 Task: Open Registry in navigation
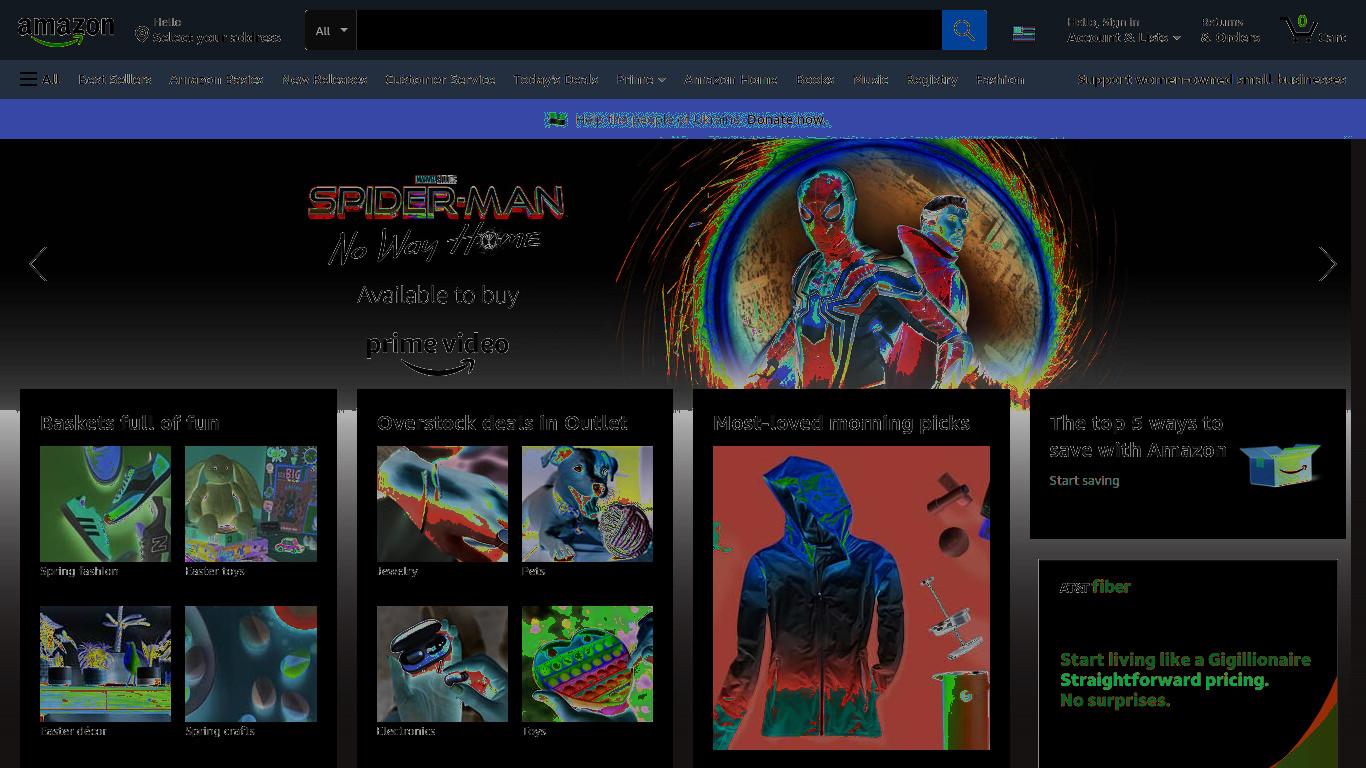coord(932,79)
